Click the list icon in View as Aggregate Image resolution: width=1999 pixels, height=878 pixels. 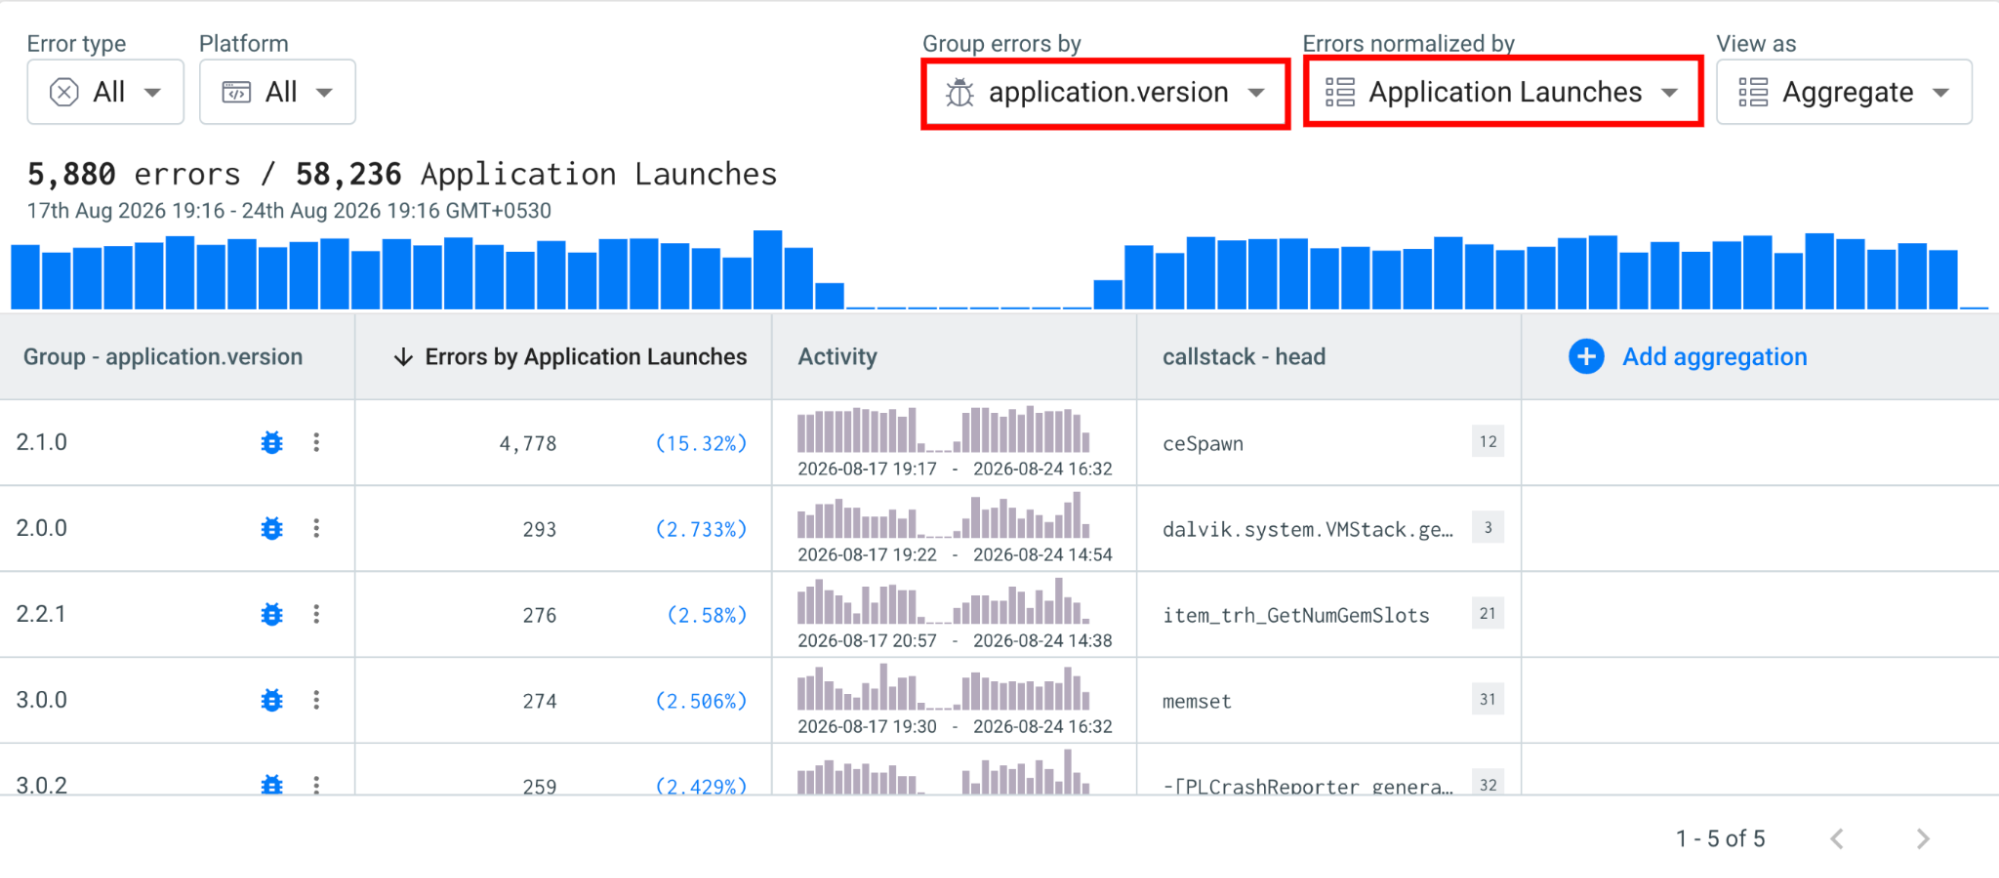(x=1753, y=92)
